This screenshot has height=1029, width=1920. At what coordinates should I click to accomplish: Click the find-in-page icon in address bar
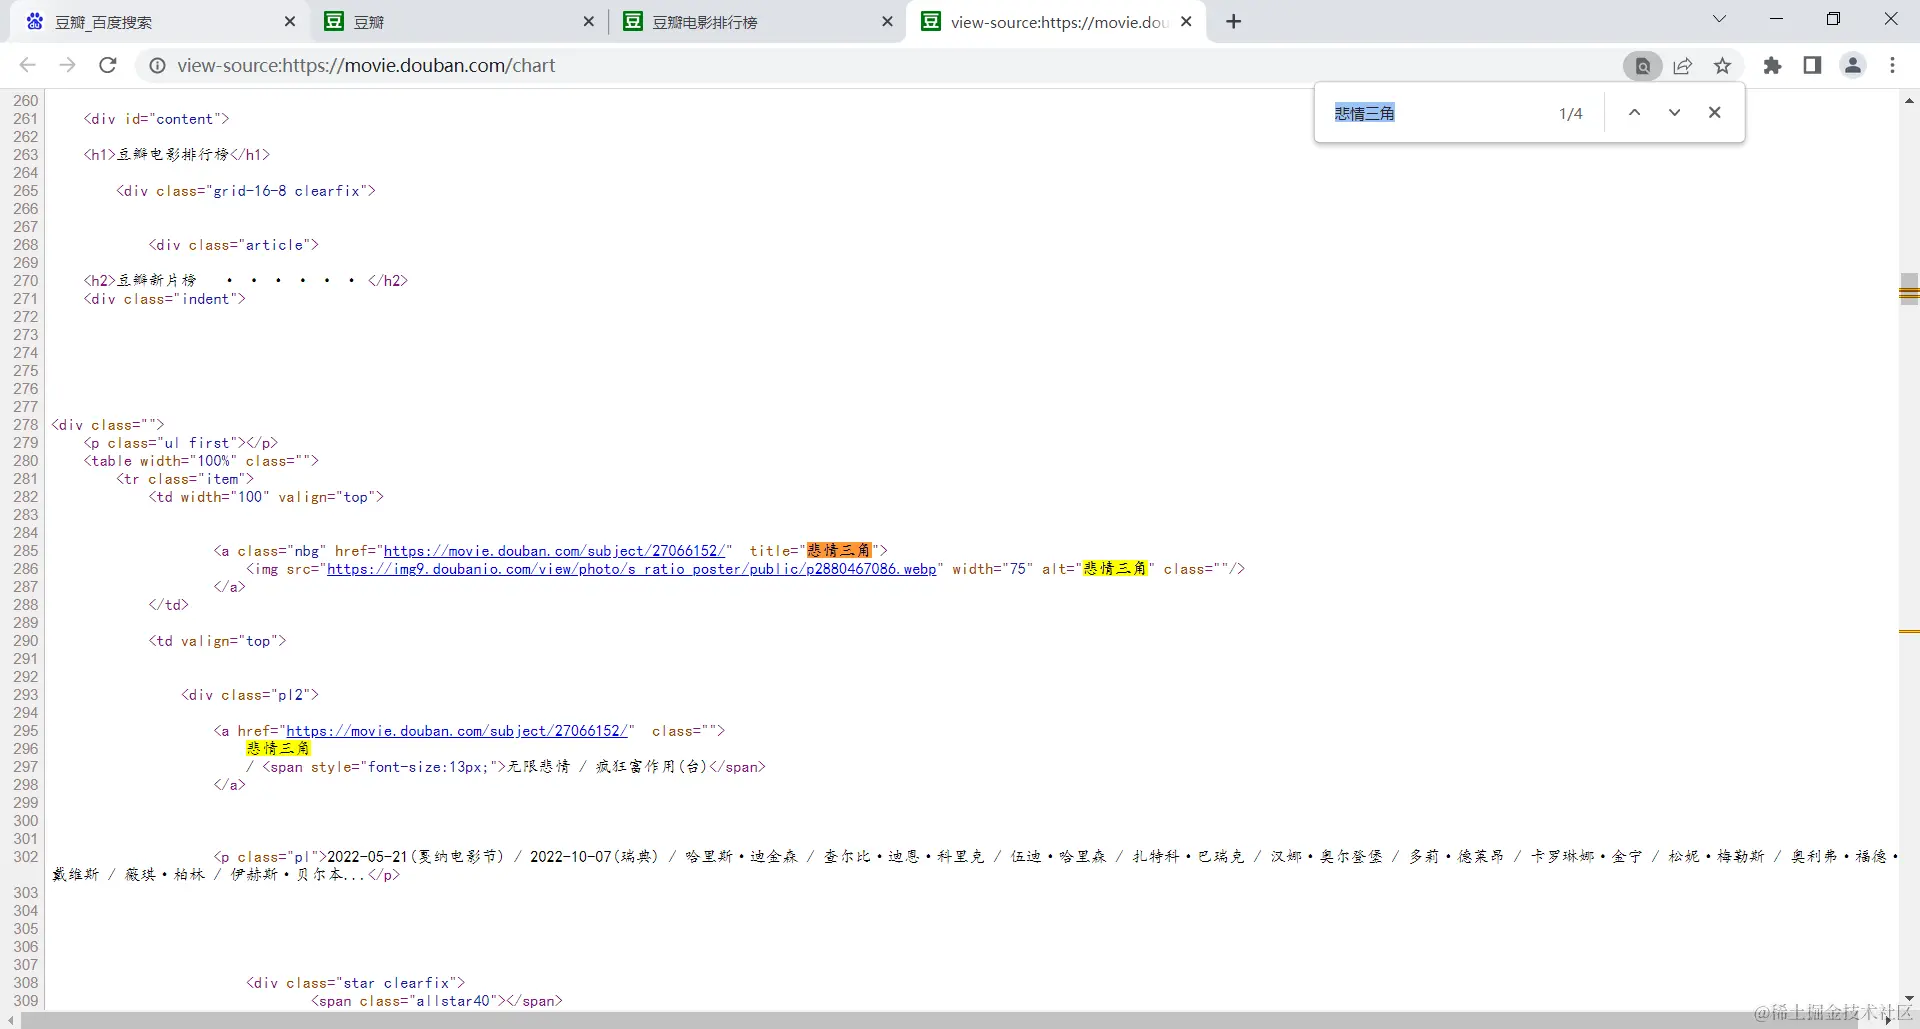tap(1642, 66)
